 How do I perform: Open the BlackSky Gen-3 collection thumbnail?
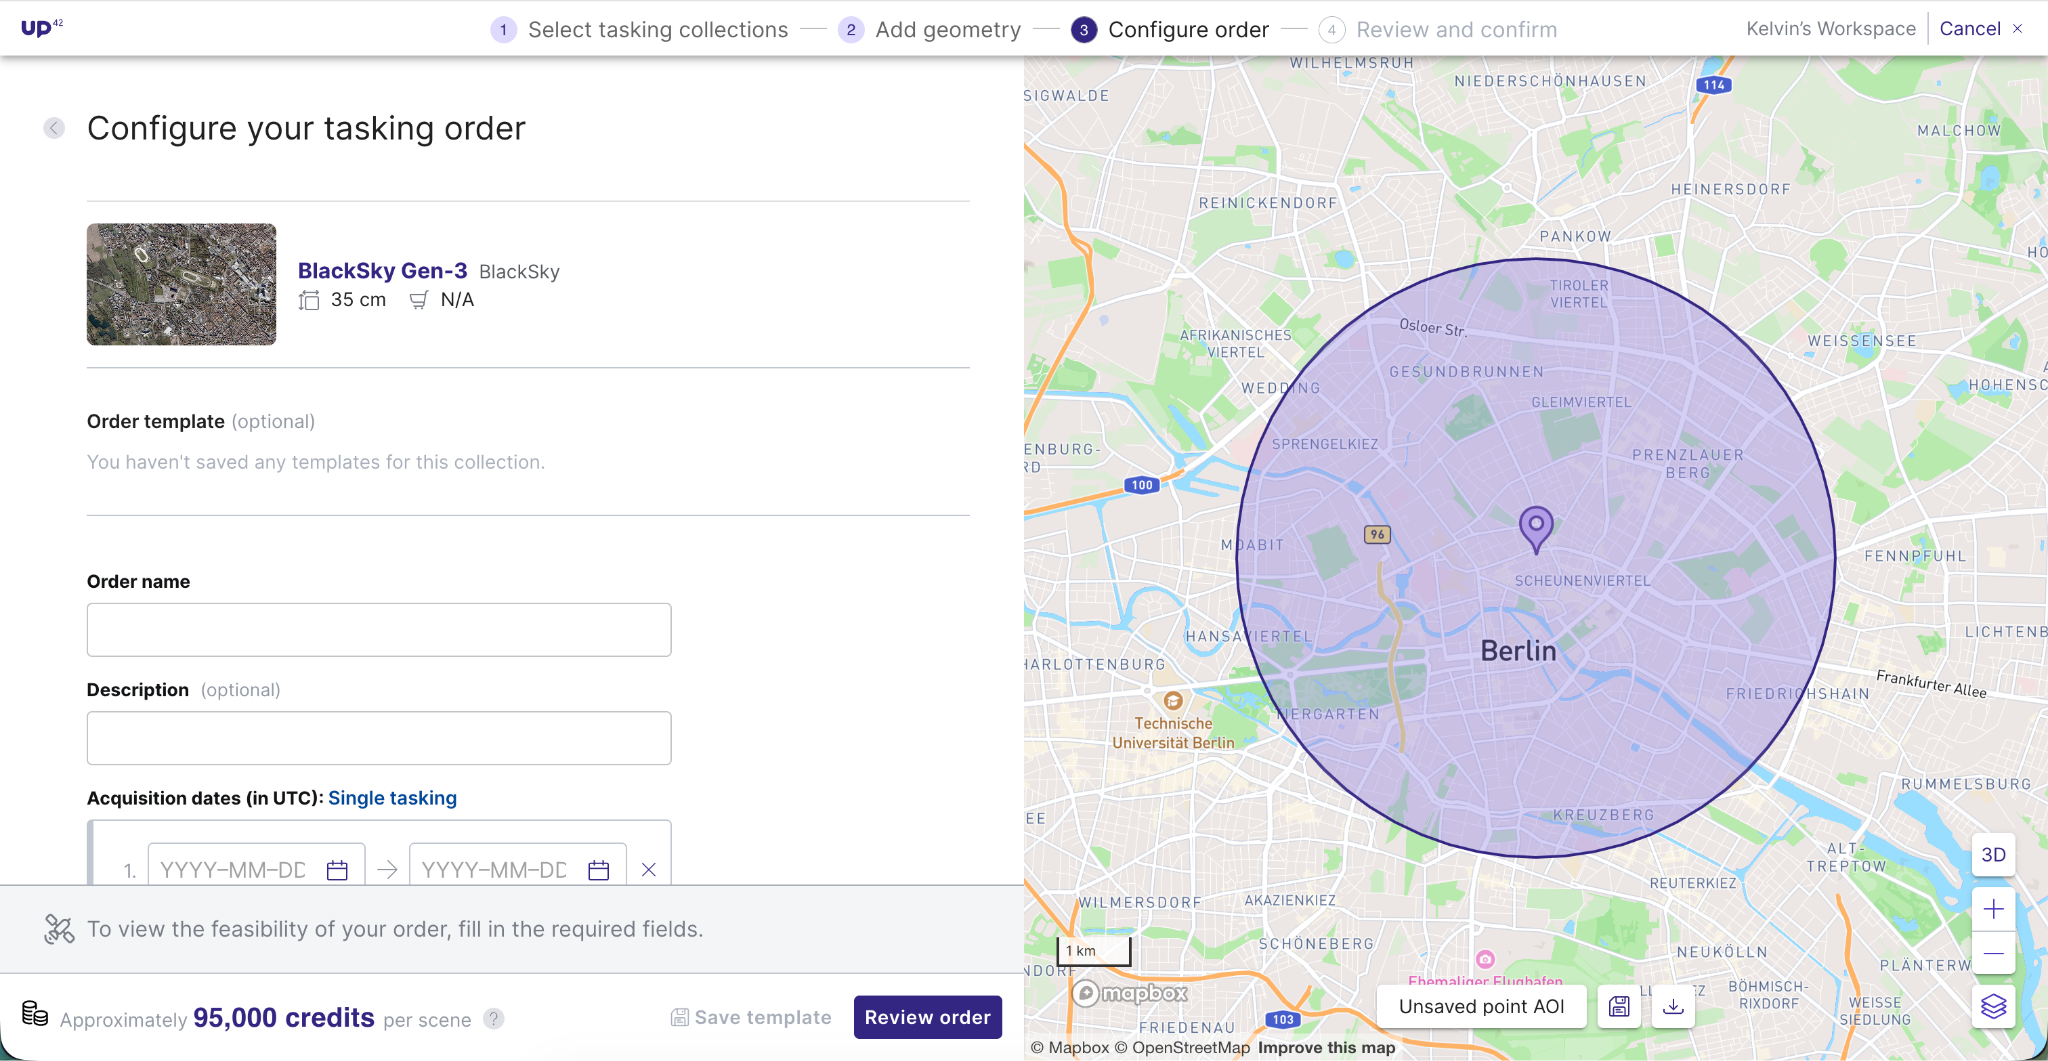181,284
